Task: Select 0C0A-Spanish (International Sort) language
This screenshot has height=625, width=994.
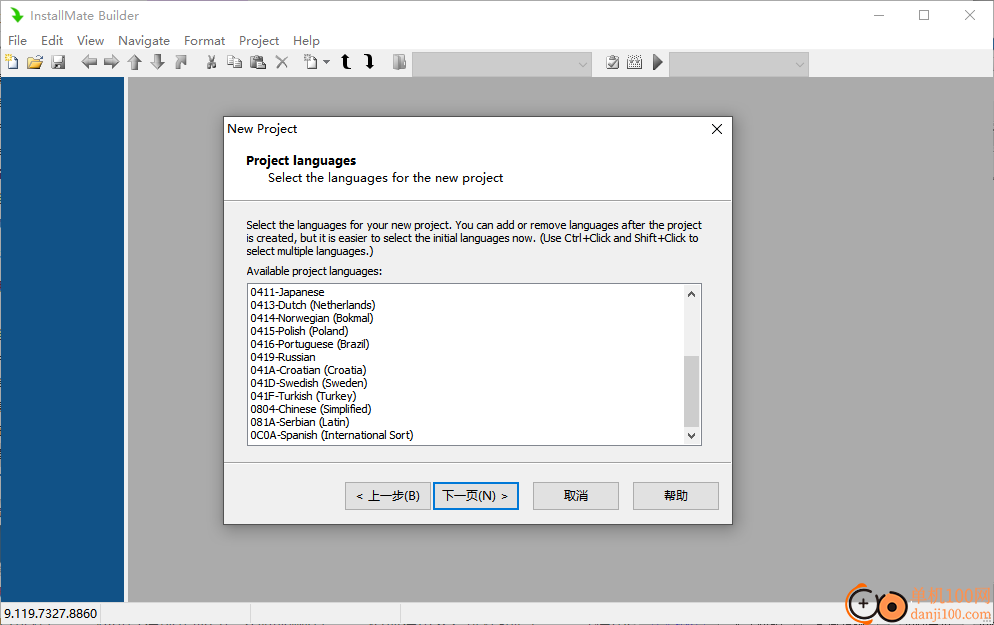Action: tap(465, 435)
